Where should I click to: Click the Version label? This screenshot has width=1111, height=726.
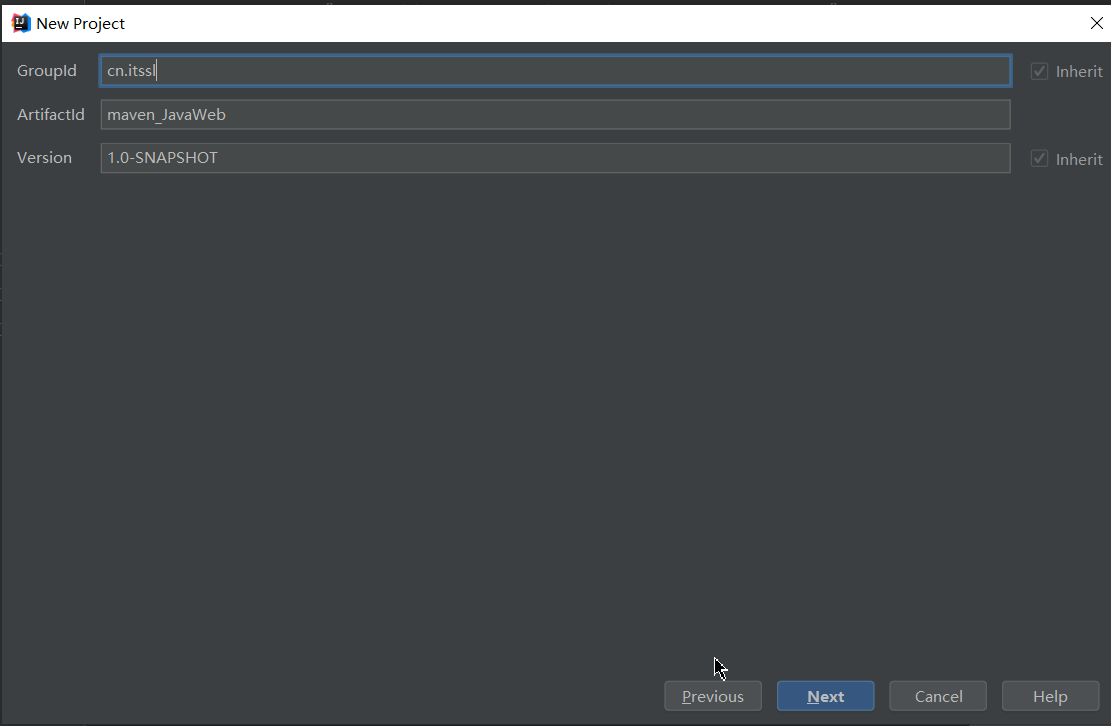pos(45,158)
